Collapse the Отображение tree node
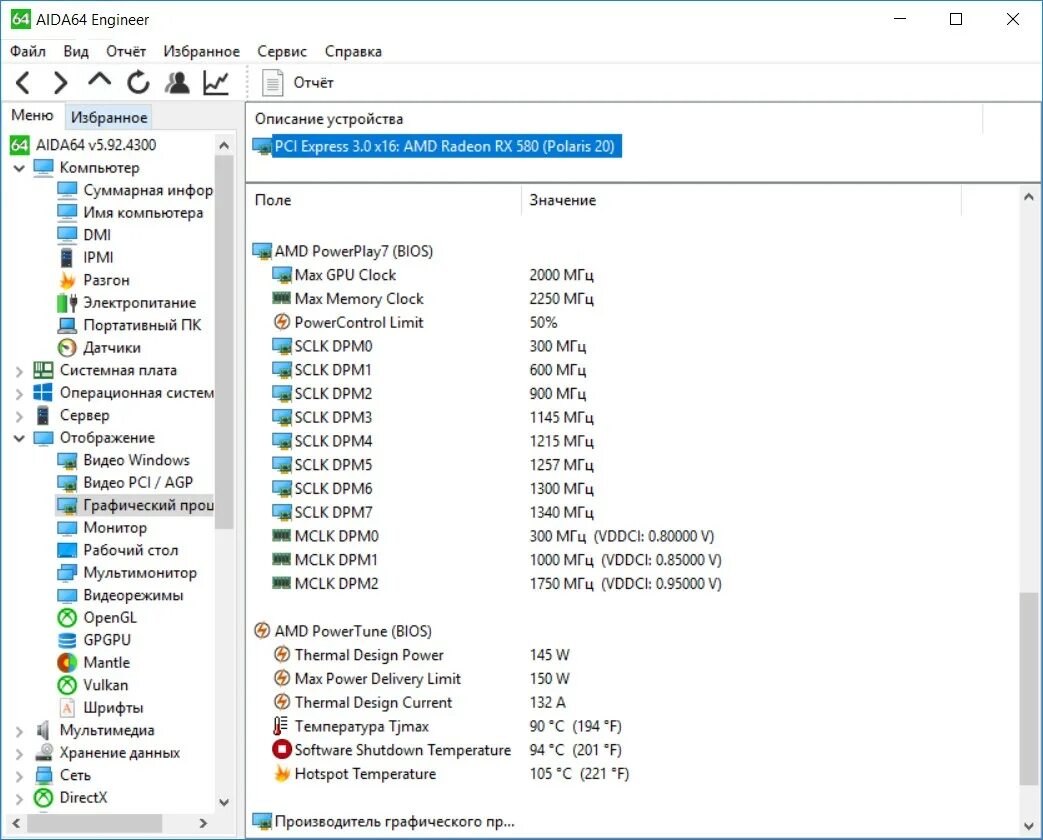This screenshot has width=1043, height=840. click(x=19, y=438)
